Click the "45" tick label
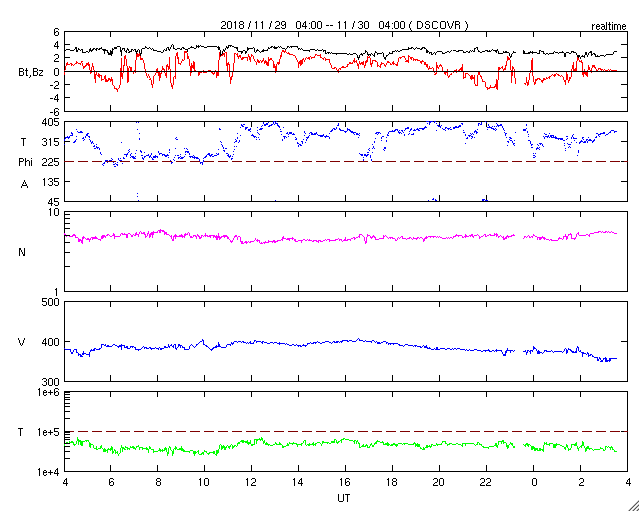This screenshot has height=512, width=640. click(54, 201)
